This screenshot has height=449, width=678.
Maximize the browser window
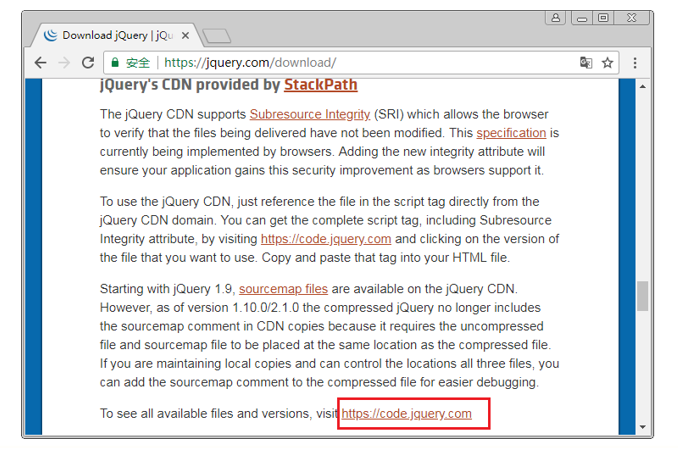603,18
